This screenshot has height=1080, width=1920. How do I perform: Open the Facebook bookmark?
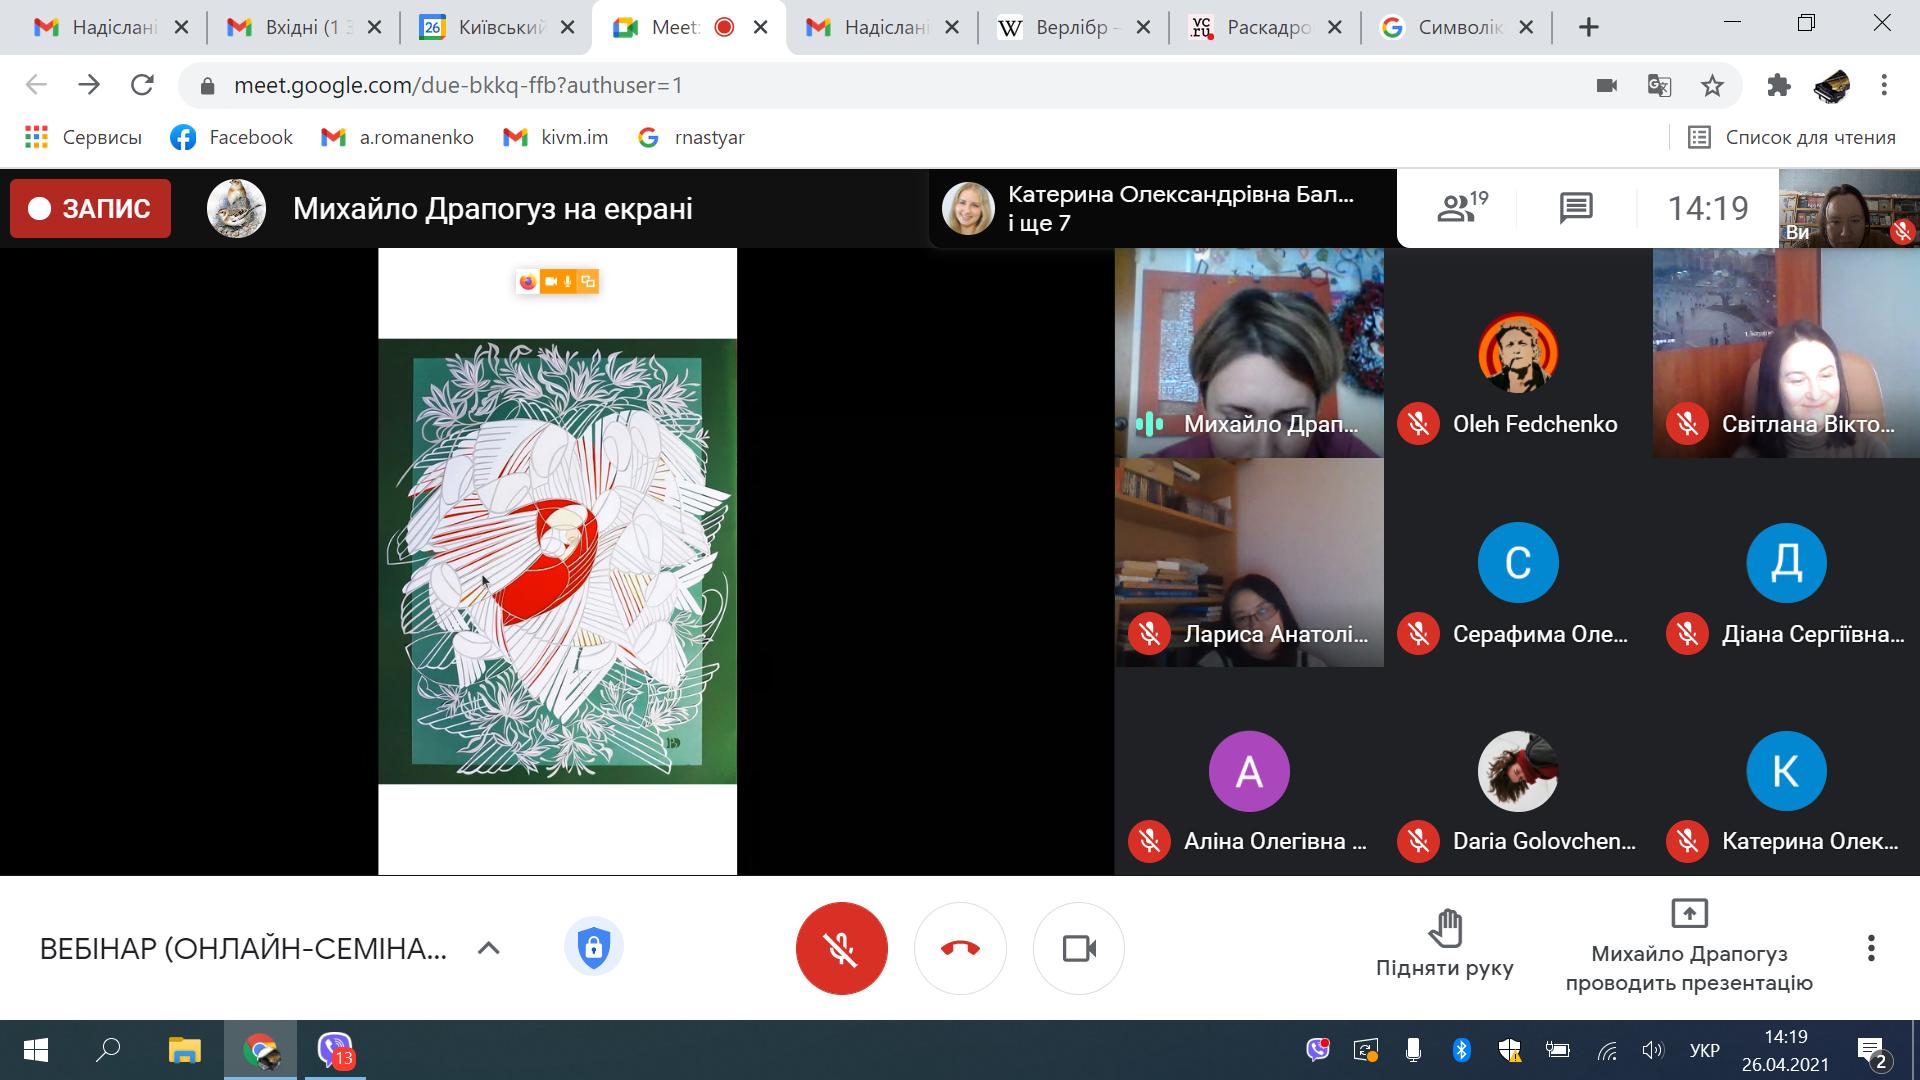[232, 137]
